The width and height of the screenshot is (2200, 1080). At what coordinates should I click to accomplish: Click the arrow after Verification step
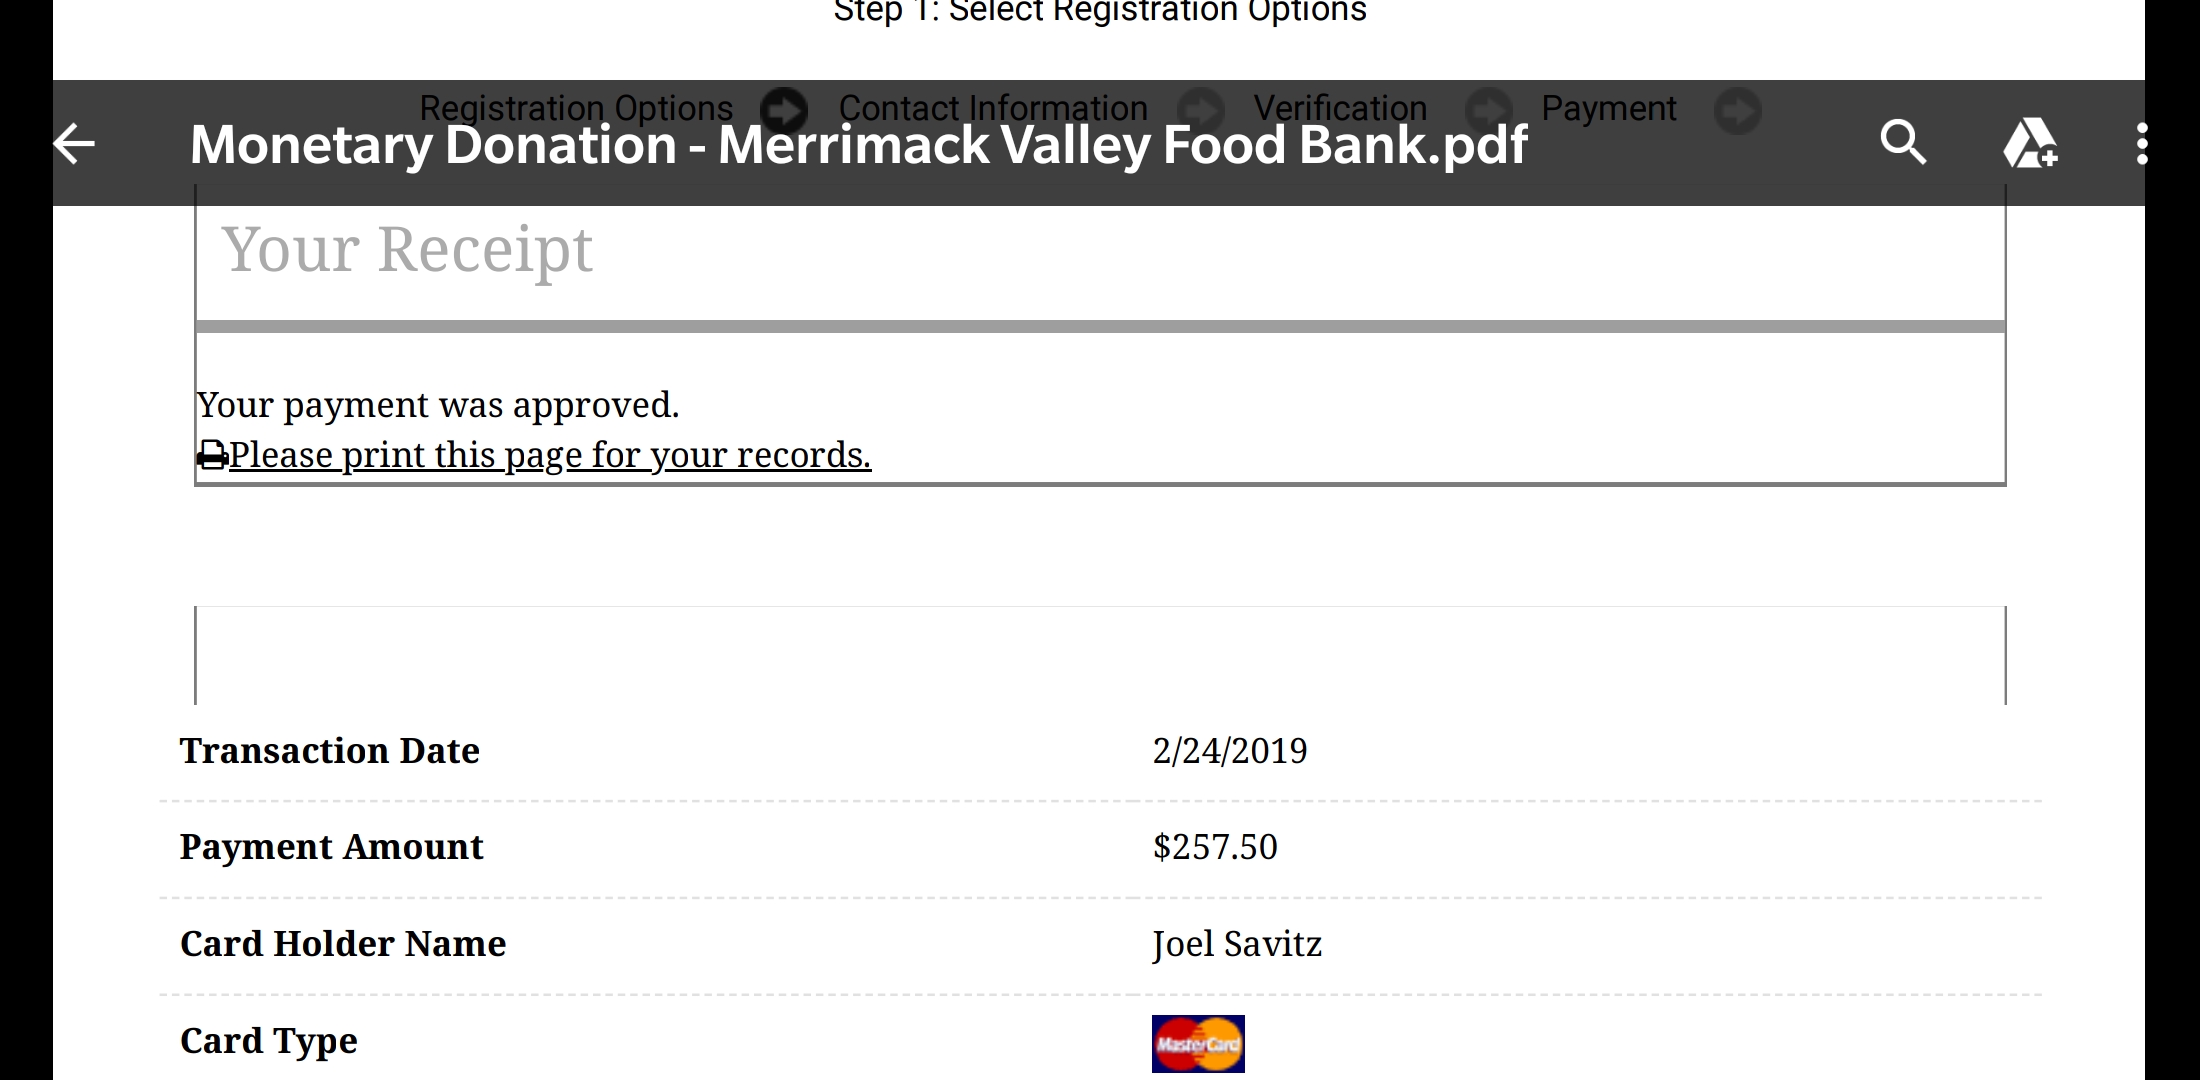coord(1489,109)
